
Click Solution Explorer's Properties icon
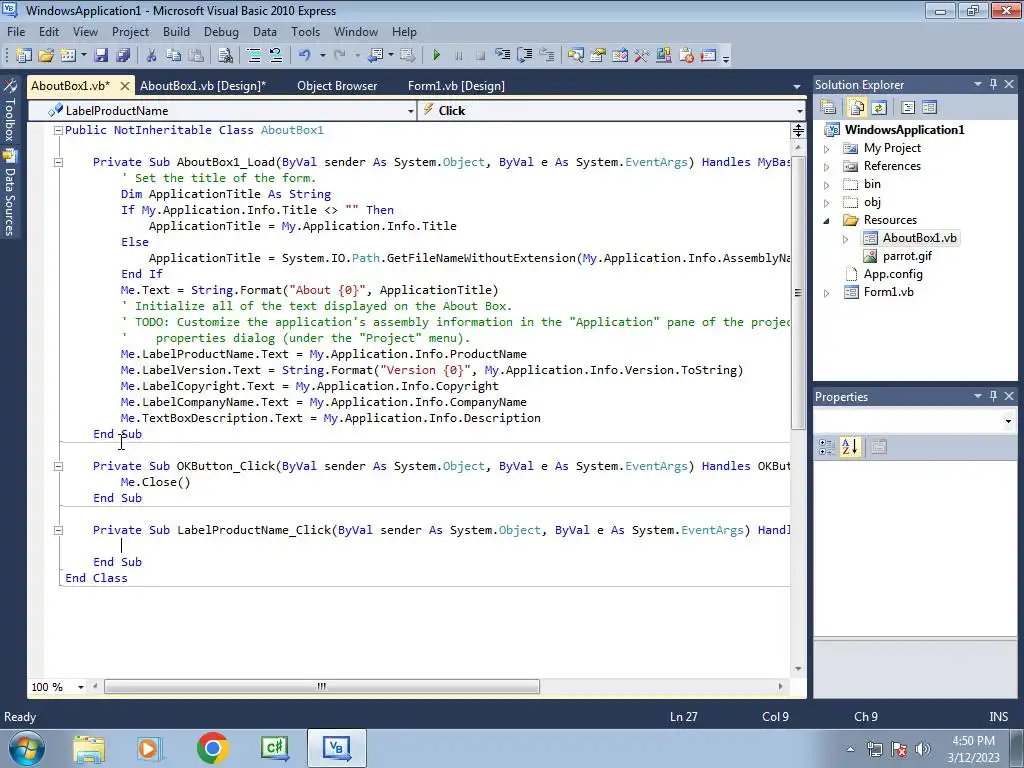[828, 107]
